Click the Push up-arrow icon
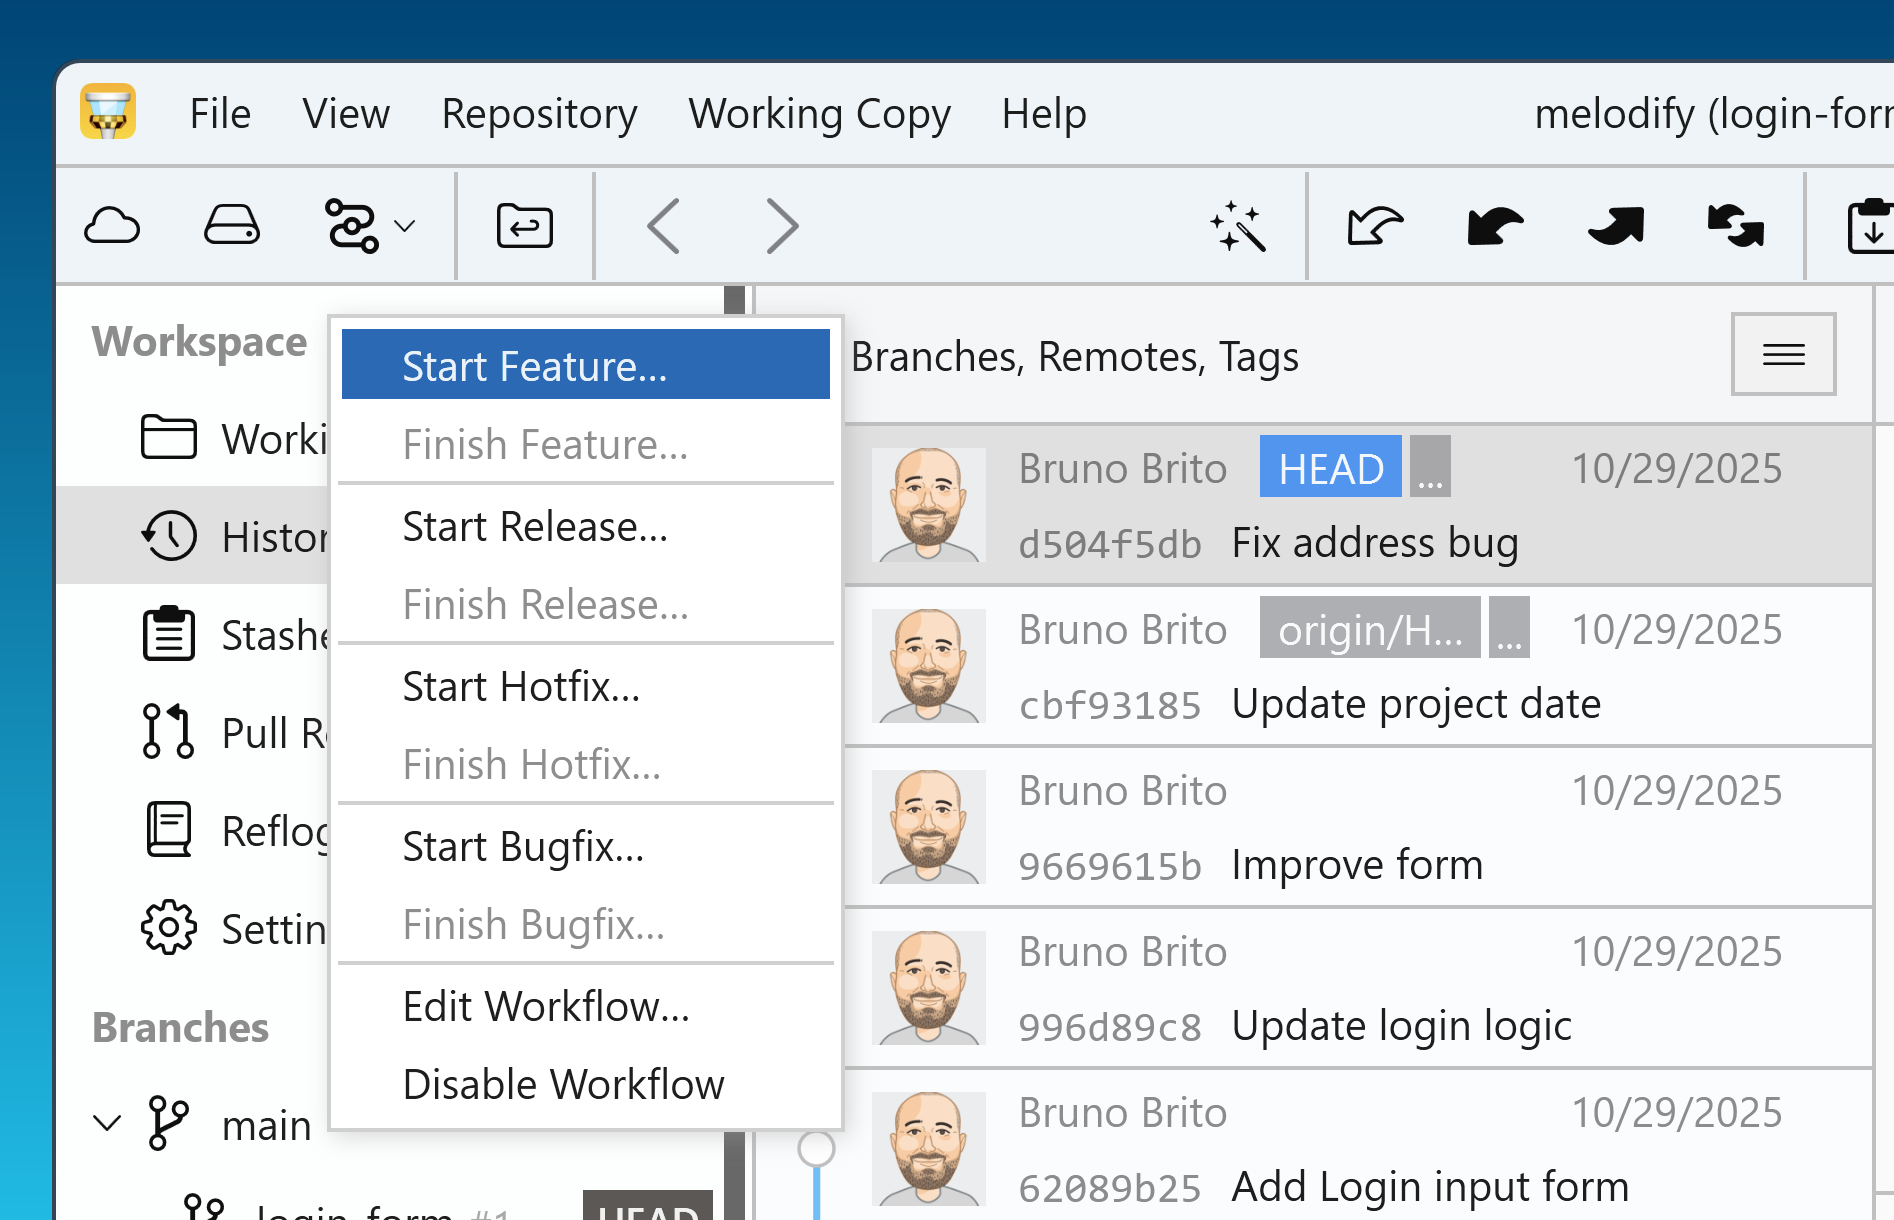The image size is (1894, 1220). coord(1616,225)
